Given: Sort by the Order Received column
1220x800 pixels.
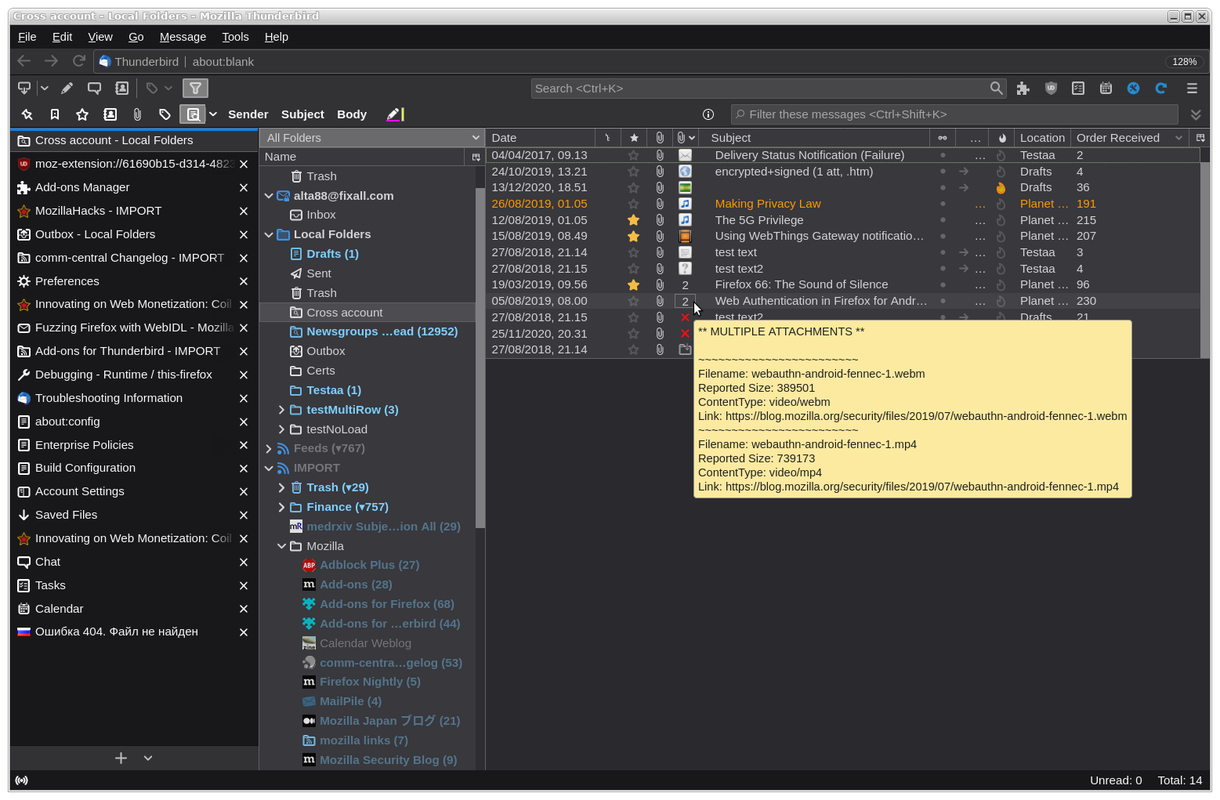Looking at the screenshot, I should tap(1130, 138).
